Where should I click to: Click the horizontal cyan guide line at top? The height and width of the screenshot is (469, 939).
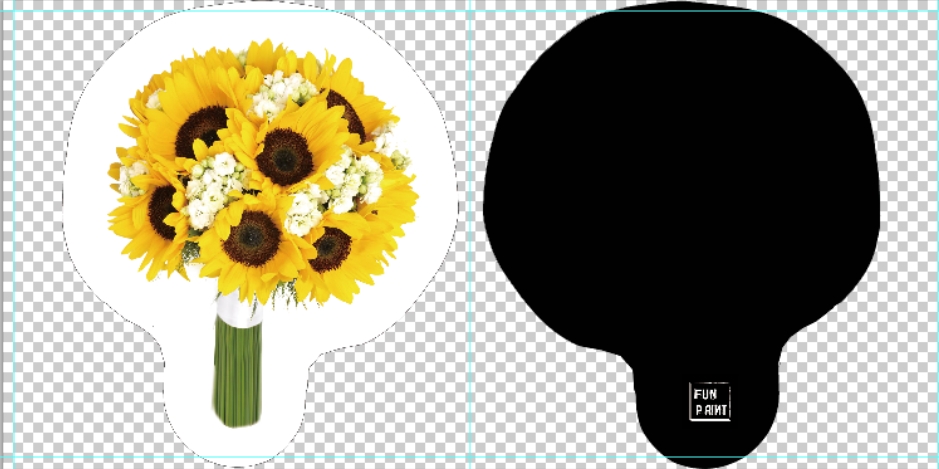coord(300,11)
